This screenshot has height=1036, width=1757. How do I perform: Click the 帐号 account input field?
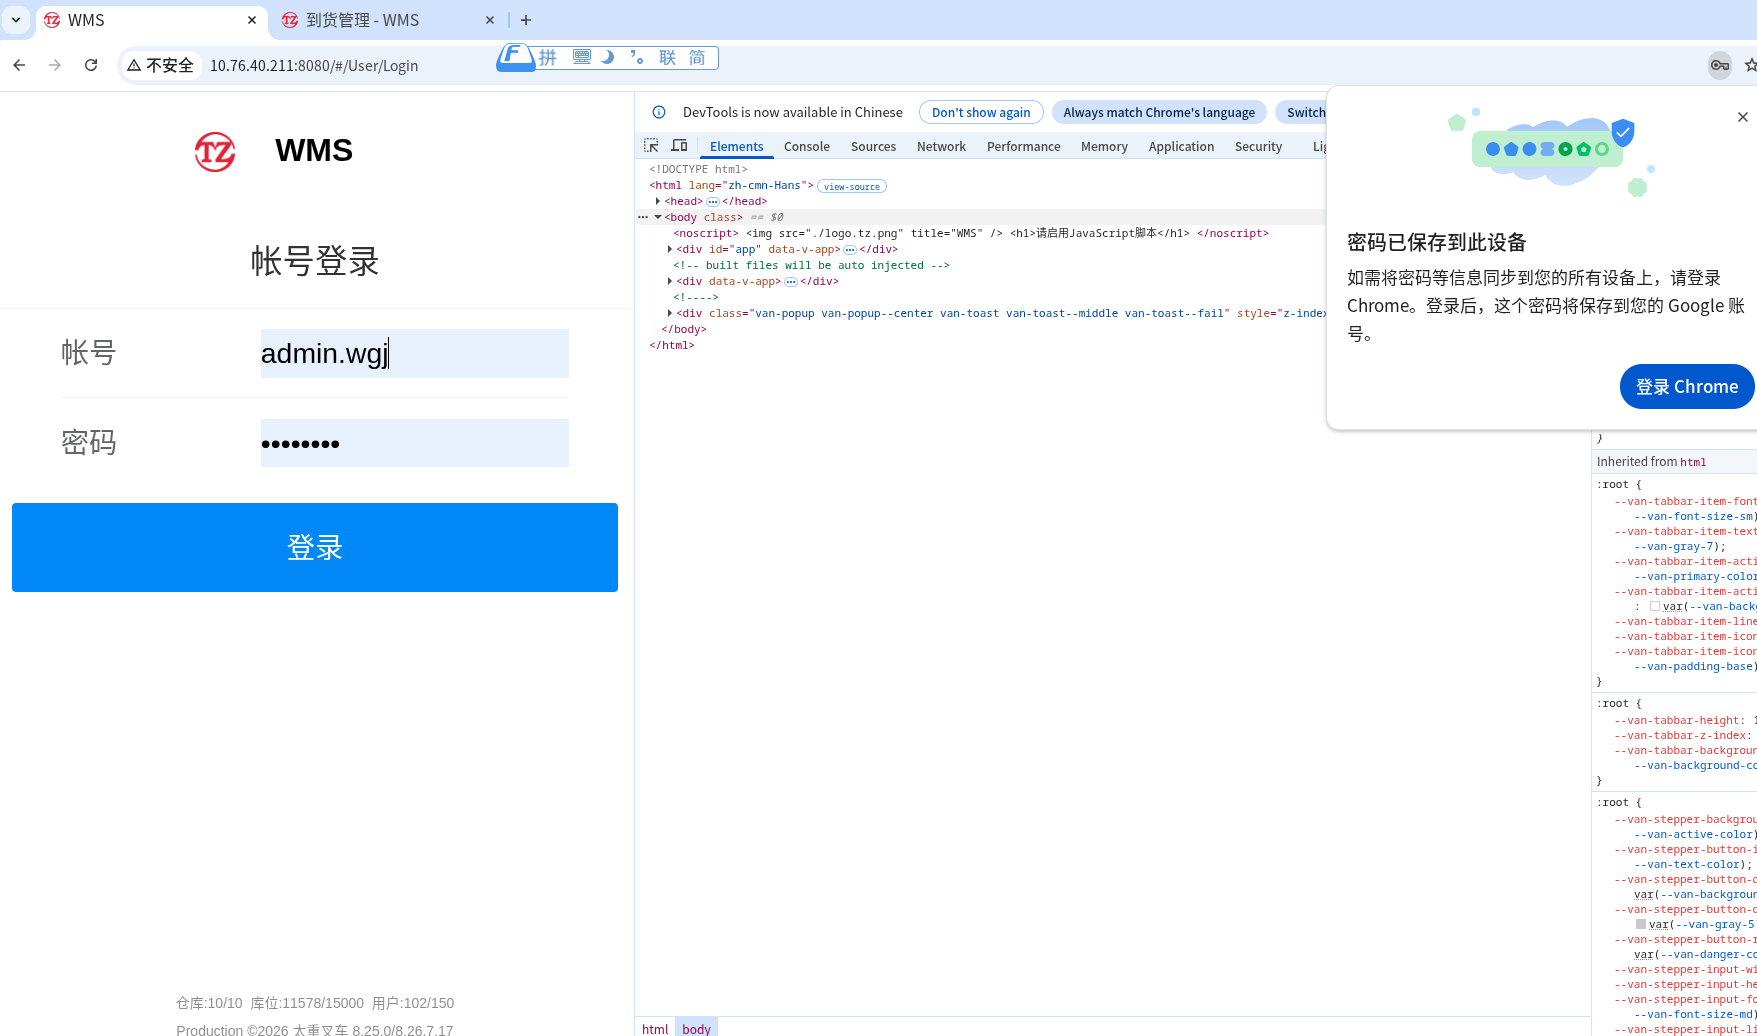click(414, 353)
